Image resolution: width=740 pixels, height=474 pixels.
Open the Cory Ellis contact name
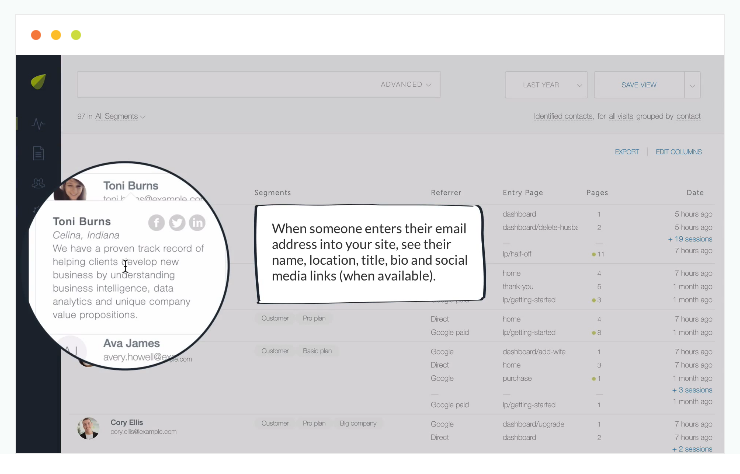126,422
